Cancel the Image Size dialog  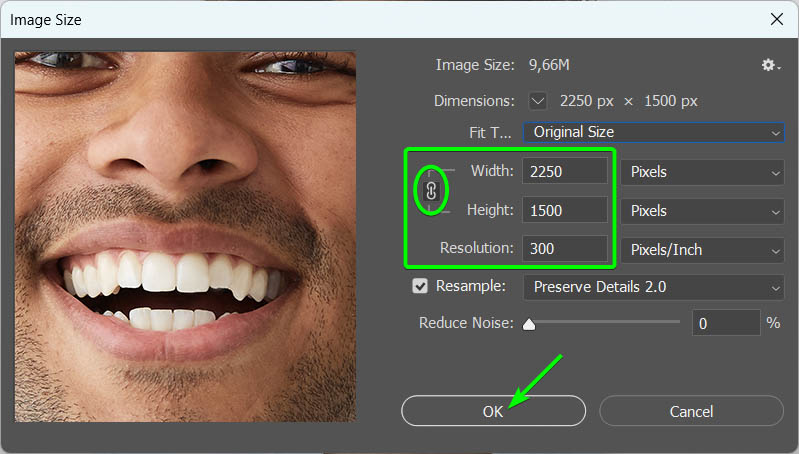691,411
